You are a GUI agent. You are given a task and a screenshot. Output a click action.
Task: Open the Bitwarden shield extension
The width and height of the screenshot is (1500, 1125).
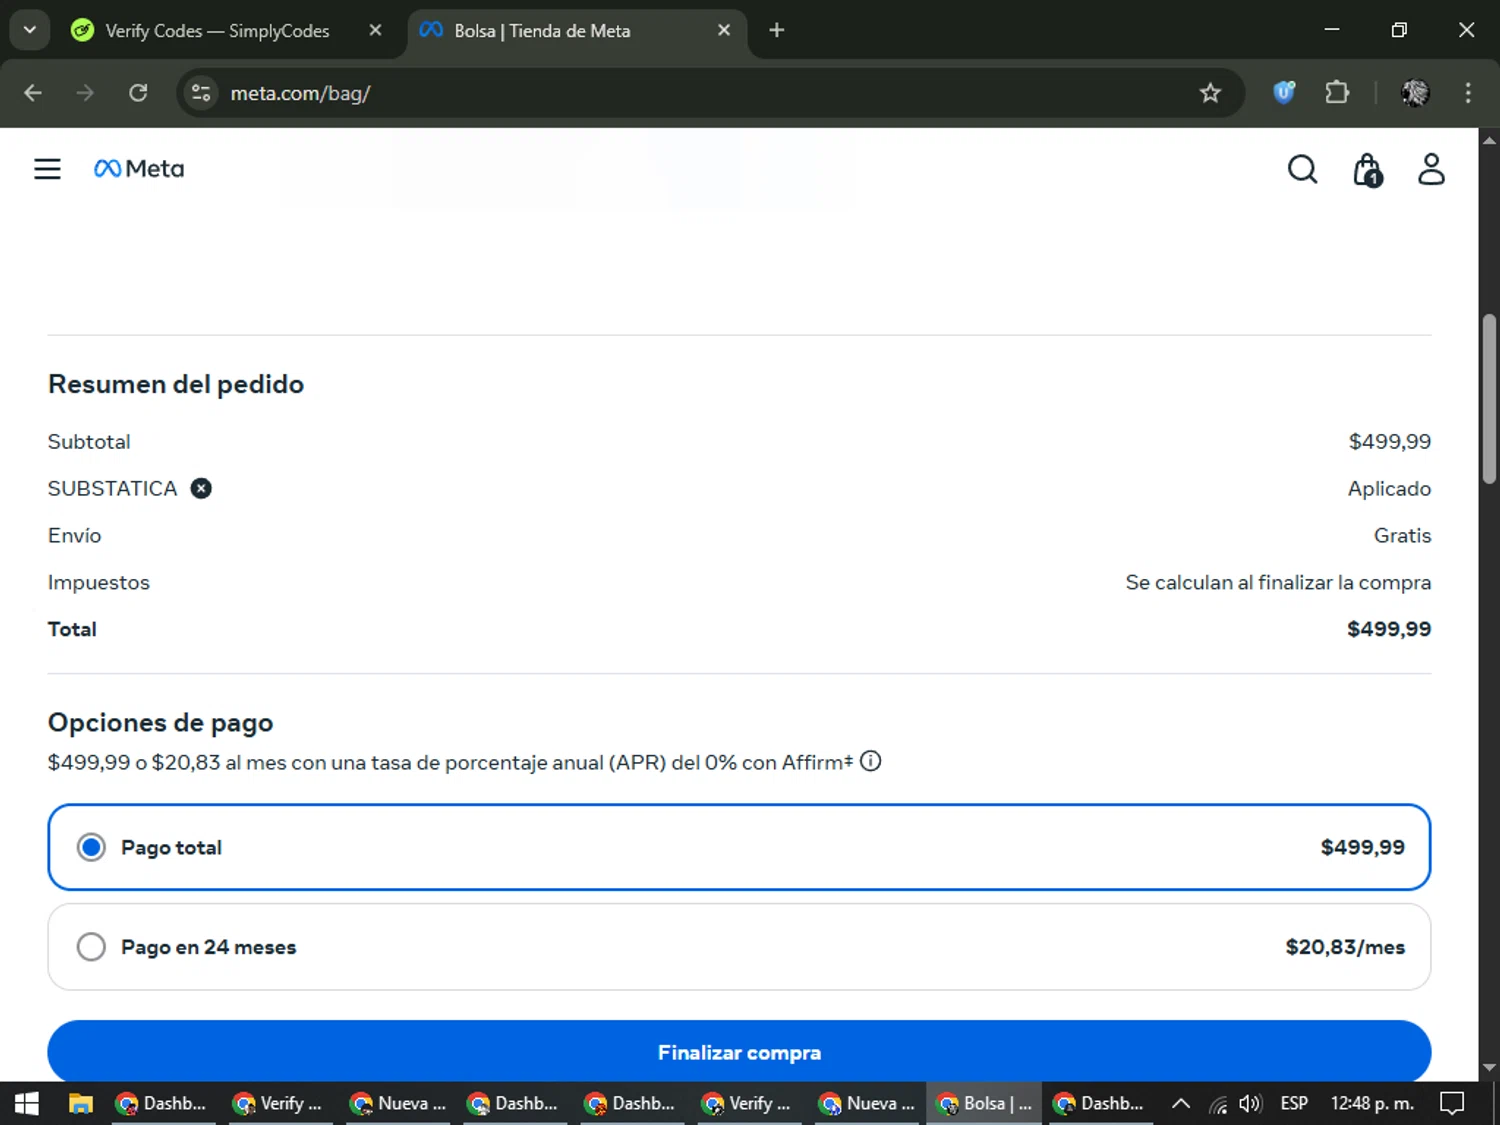point(1284,93)
